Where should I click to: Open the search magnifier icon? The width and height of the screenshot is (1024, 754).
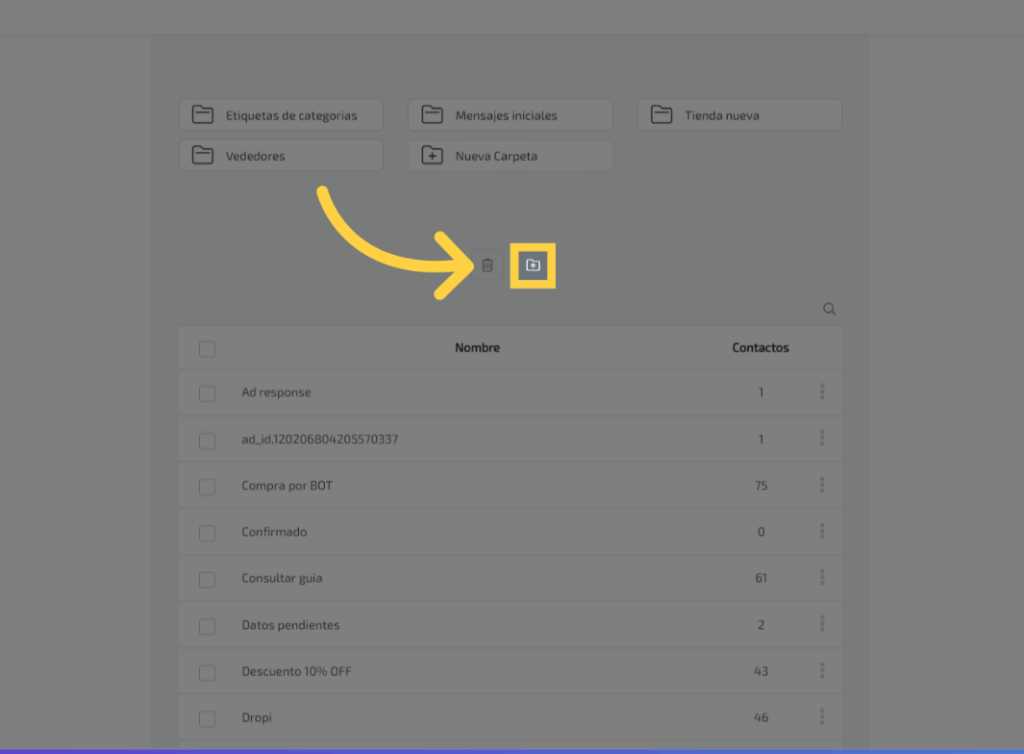pos(829,310)
